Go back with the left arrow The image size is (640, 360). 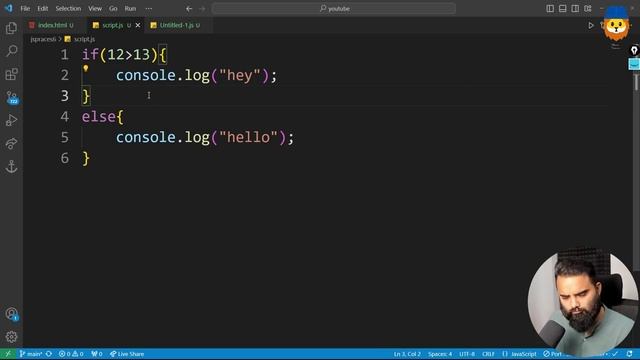click(189, 9)
